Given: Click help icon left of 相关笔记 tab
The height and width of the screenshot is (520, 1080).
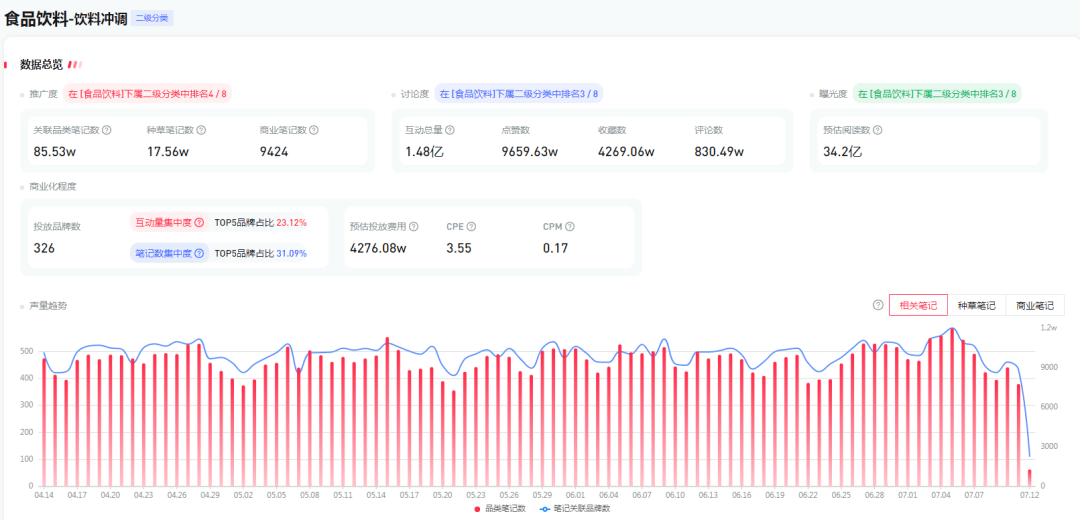Looking at the screenshot, I should point(878,305).
